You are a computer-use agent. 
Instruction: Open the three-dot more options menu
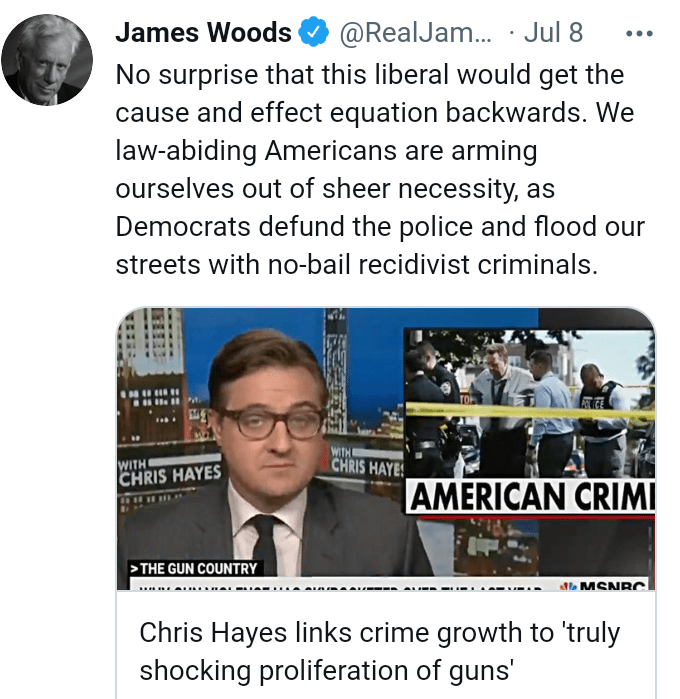click(x=639, y=33)
